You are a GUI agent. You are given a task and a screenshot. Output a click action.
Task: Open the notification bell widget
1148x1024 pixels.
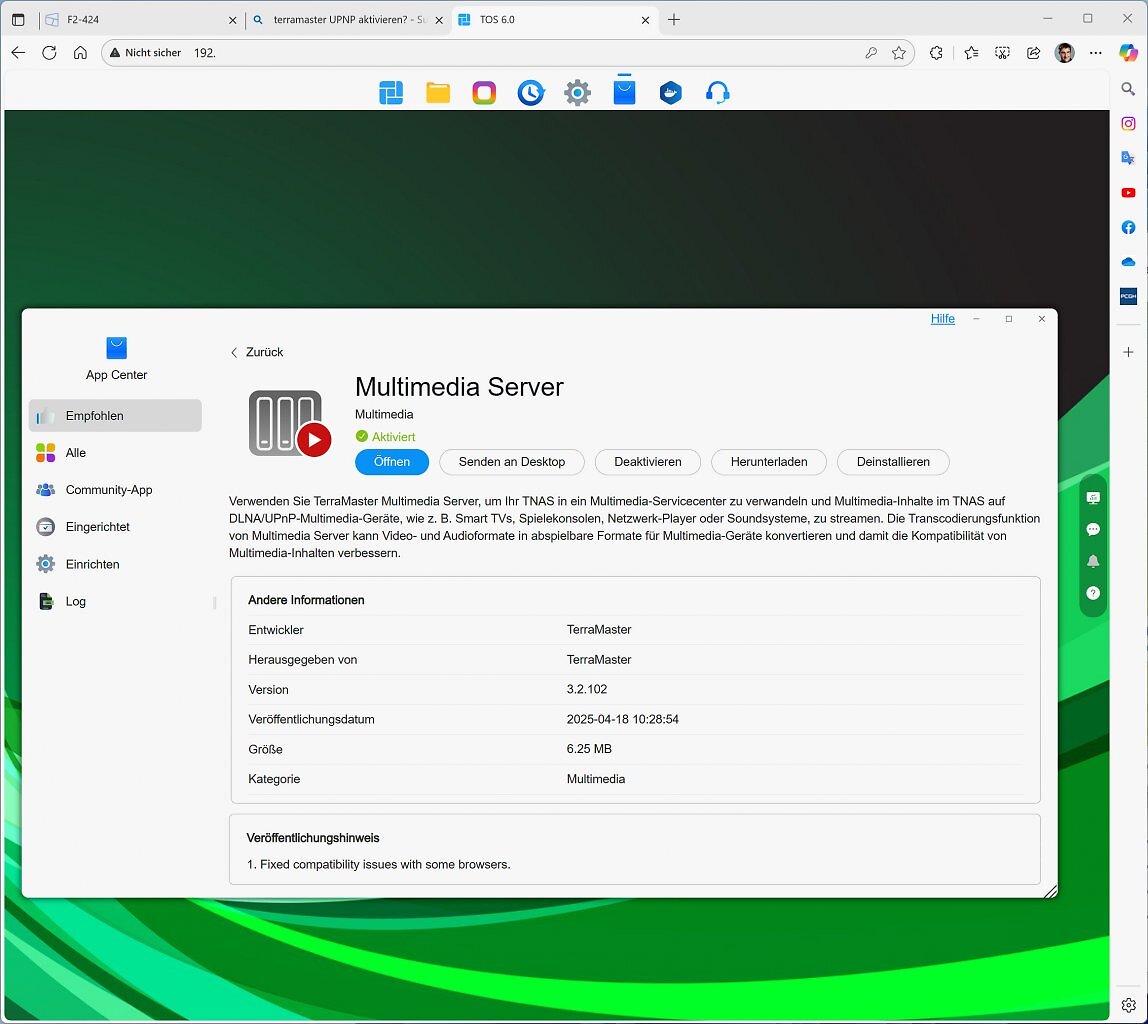point(1093,561)
